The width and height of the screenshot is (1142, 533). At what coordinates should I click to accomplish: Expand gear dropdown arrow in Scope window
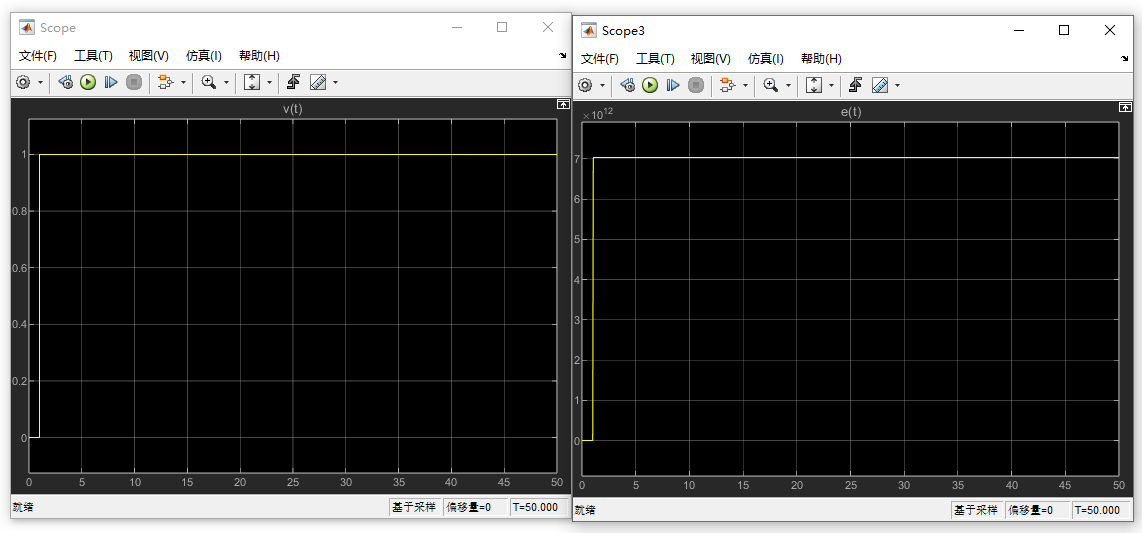click(x=40, y=83)
